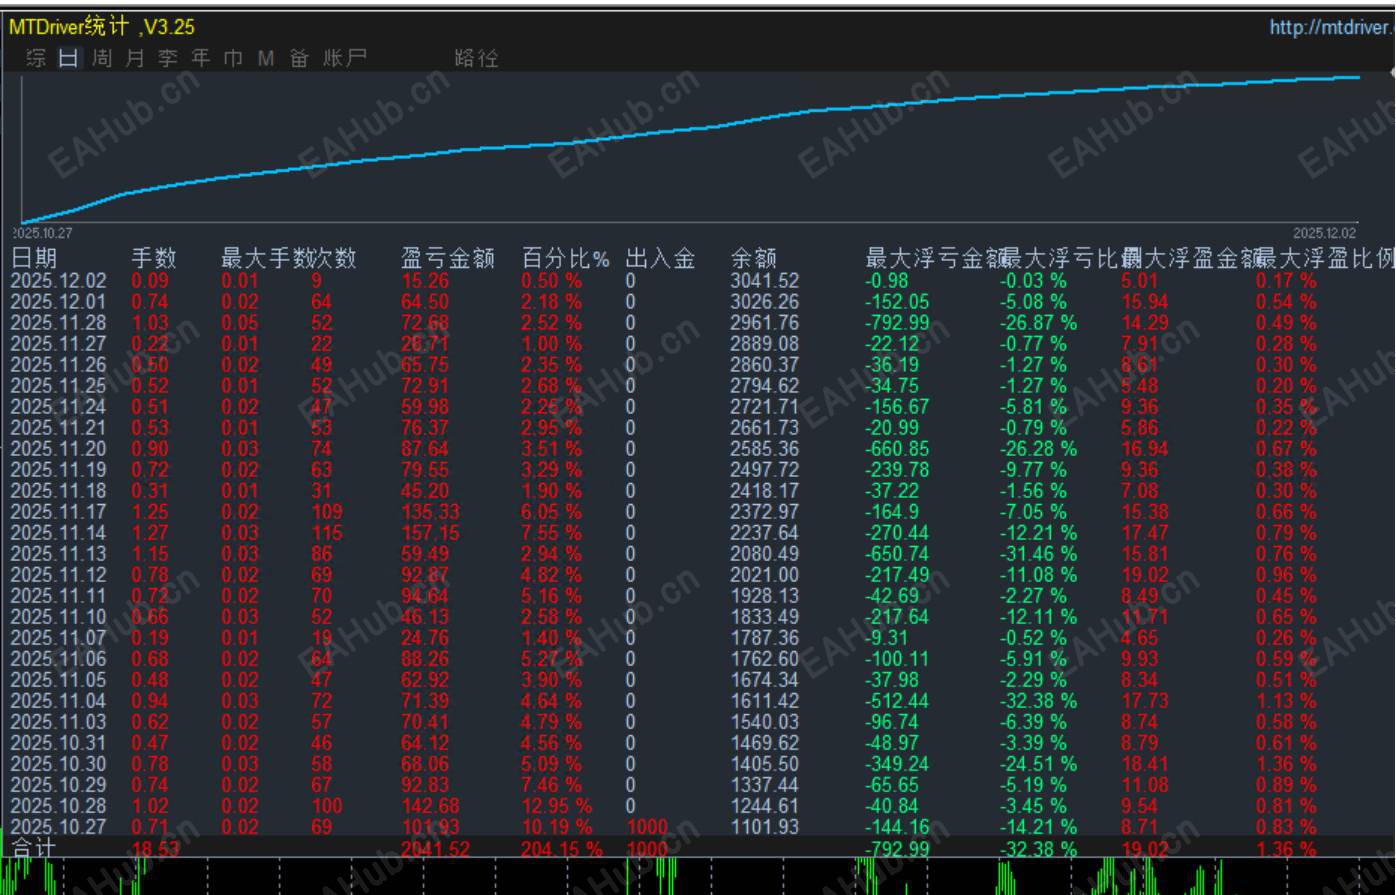Click floating loss -512.44

point(897,701)
